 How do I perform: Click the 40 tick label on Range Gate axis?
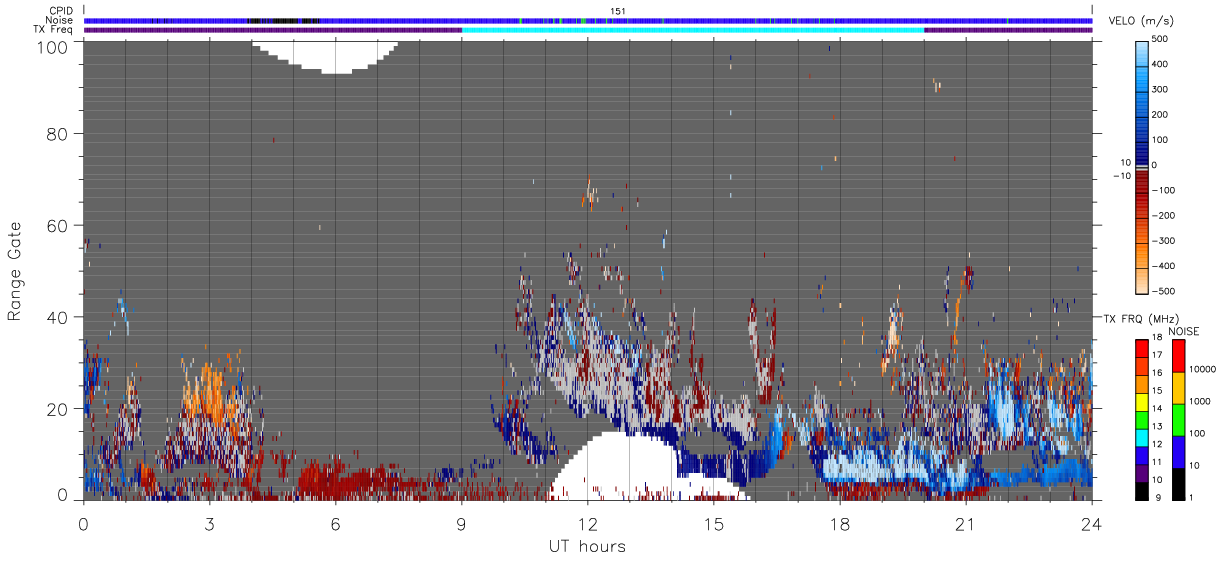[58, 317]
